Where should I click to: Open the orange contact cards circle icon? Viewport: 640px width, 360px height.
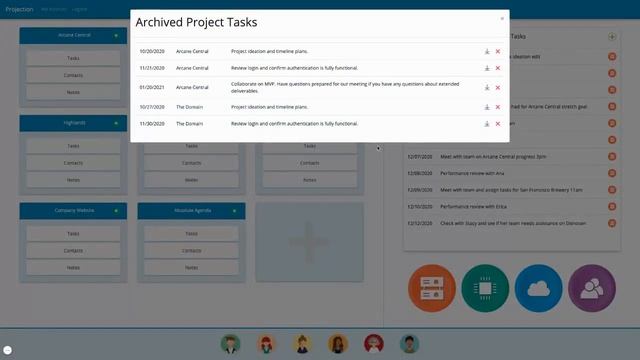[432, 288]
